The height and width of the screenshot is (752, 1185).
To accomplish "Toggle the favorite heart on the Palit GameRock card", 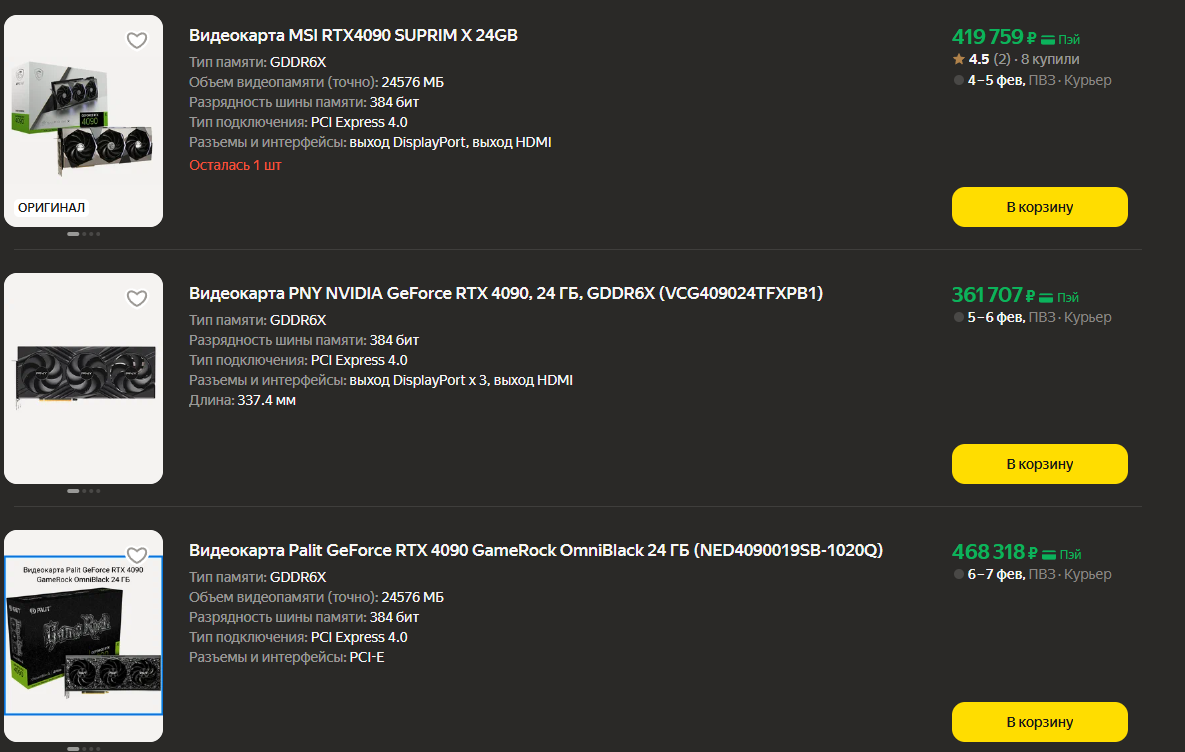I will [x=137, y=554].
